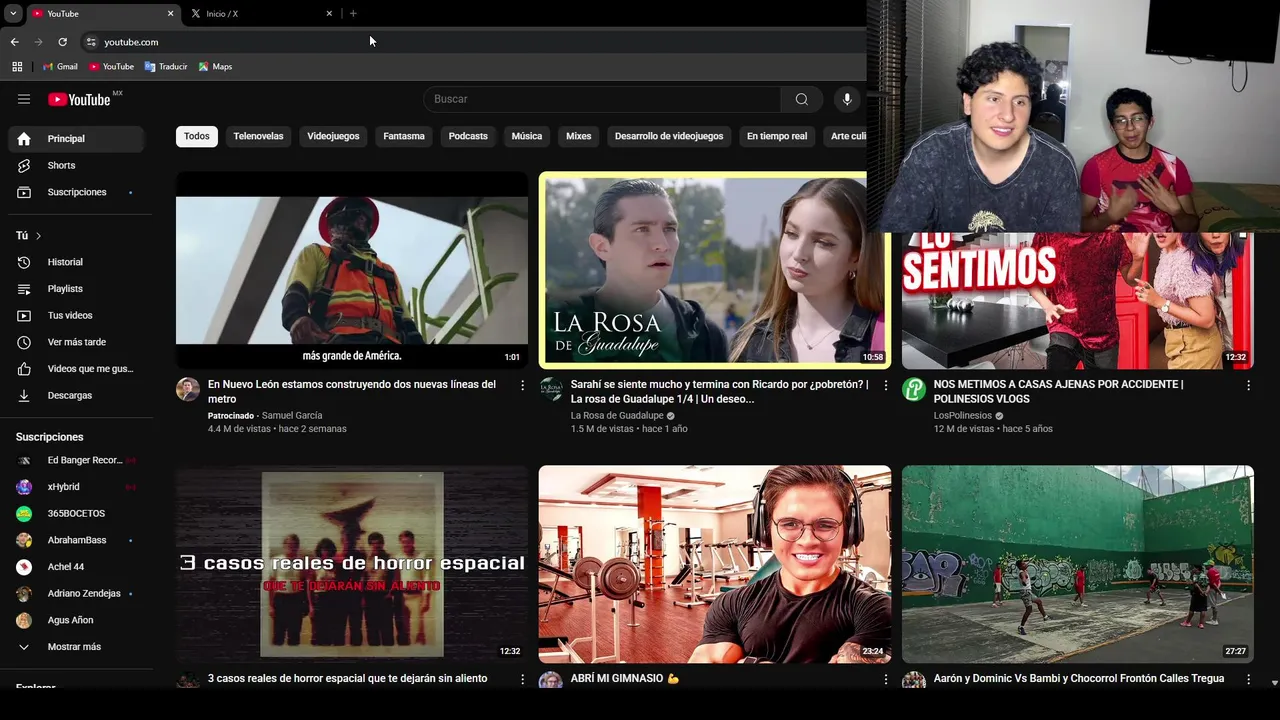Open La Rosa de Guadalupe channel link
1280x720 pixels.
coord(617,416)
